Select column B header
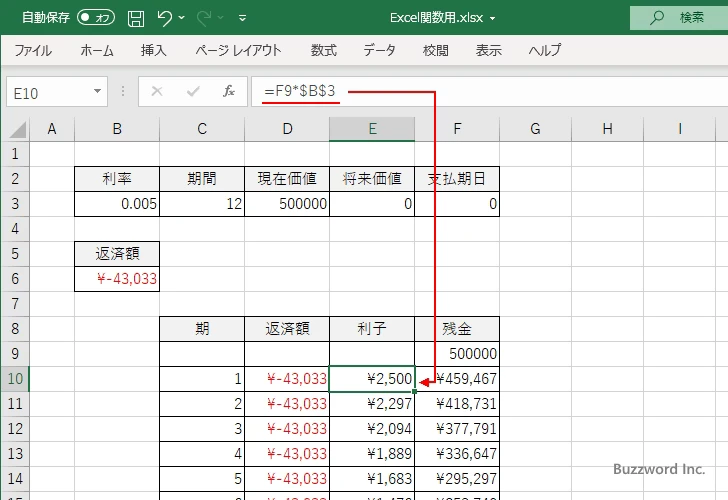Viewport: 728px width, 500px height. [117, 129]
